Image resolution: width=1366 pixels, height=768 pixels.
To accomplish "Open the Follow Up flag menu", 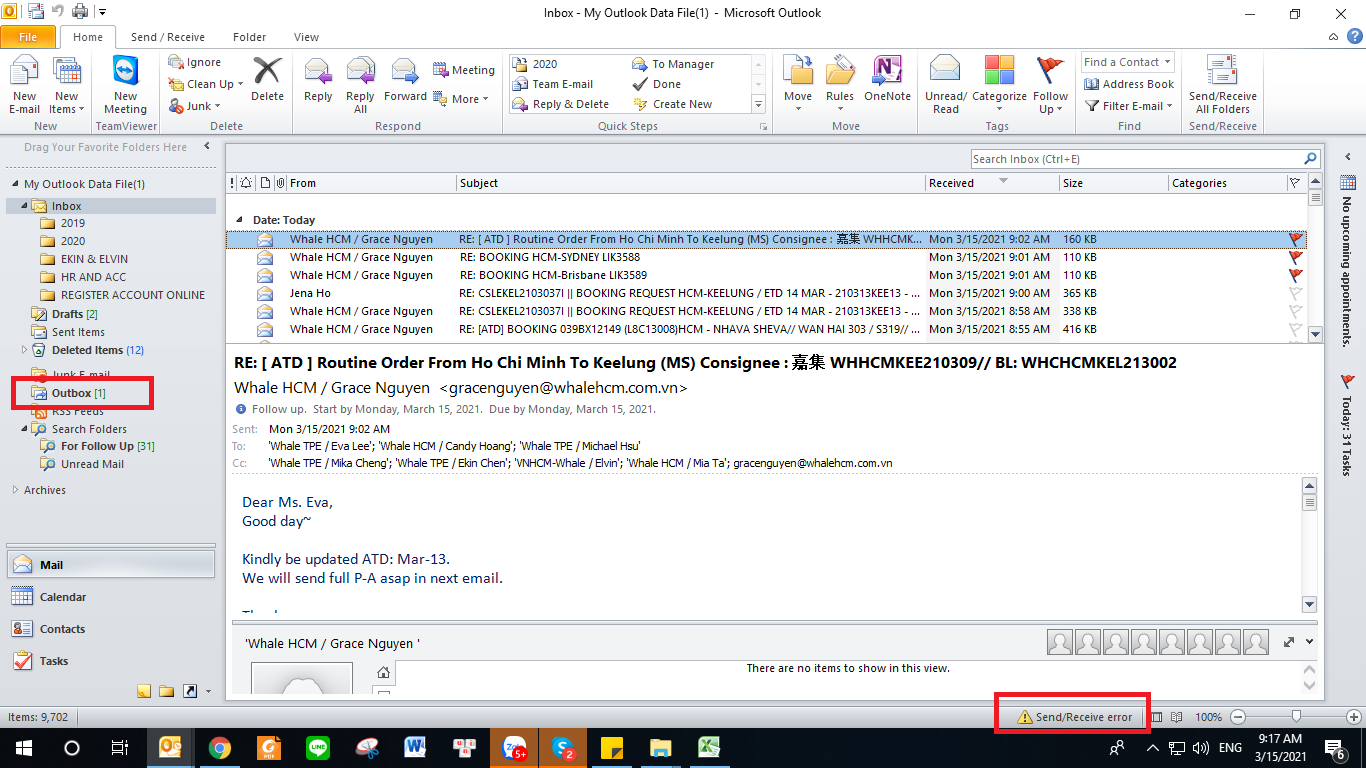I will (1051, 86).
